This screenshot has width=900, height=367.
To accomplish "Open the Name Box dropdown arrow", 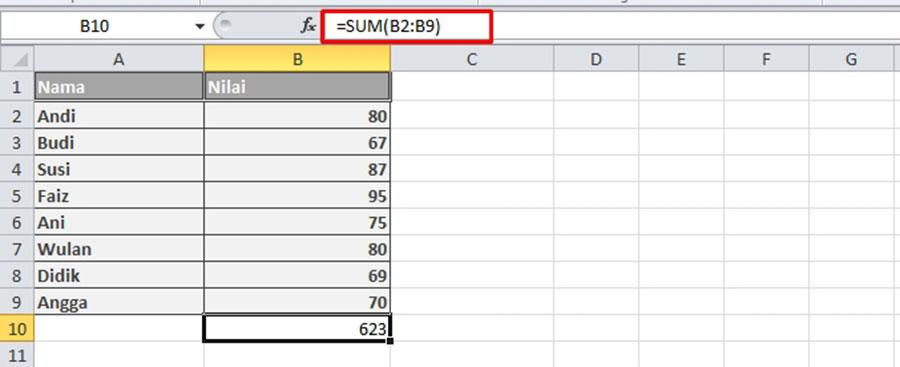I will 200,26.
